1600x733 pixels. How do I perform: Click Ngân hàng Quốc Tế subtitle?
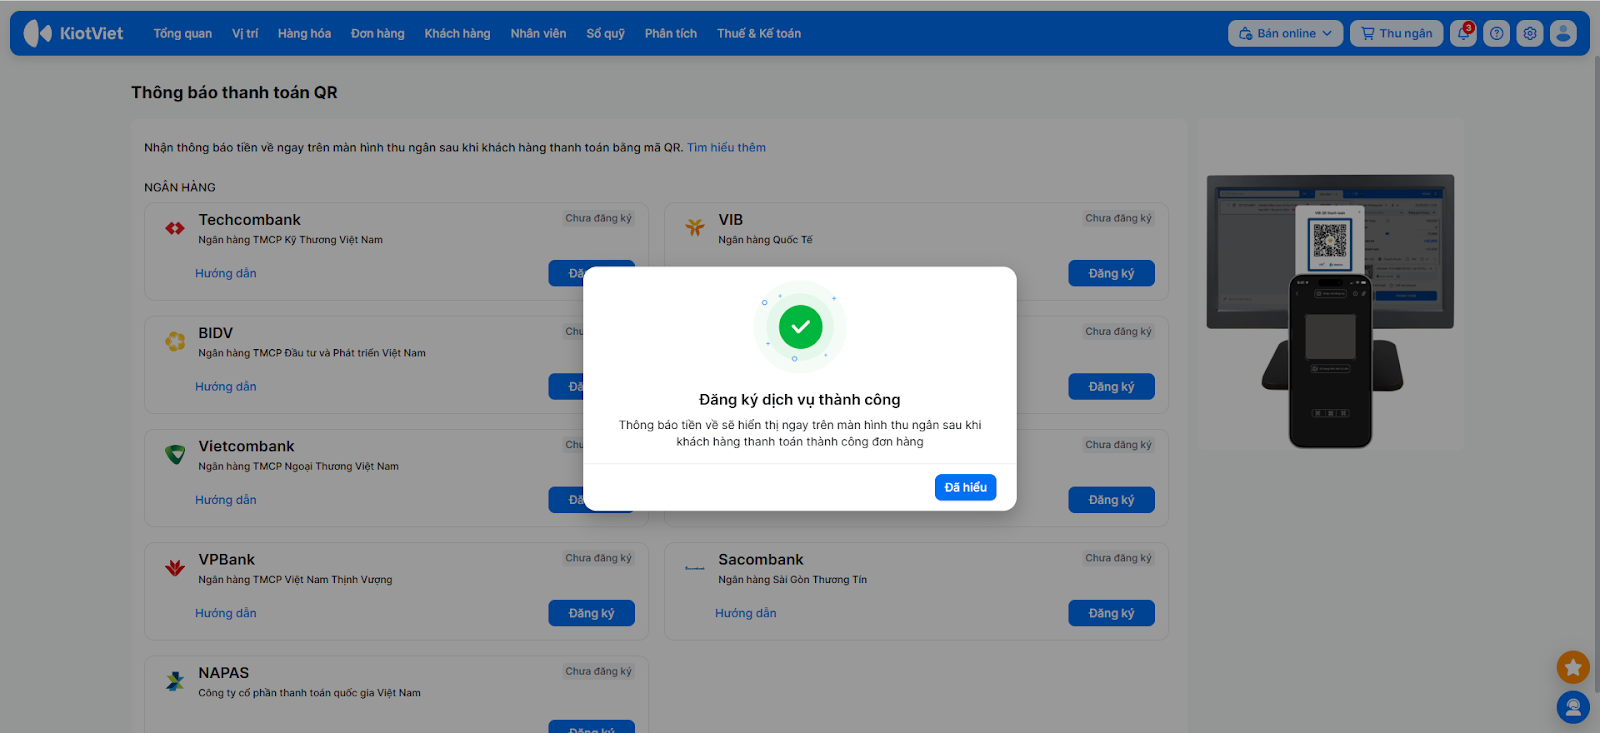[x=765, y=240]
